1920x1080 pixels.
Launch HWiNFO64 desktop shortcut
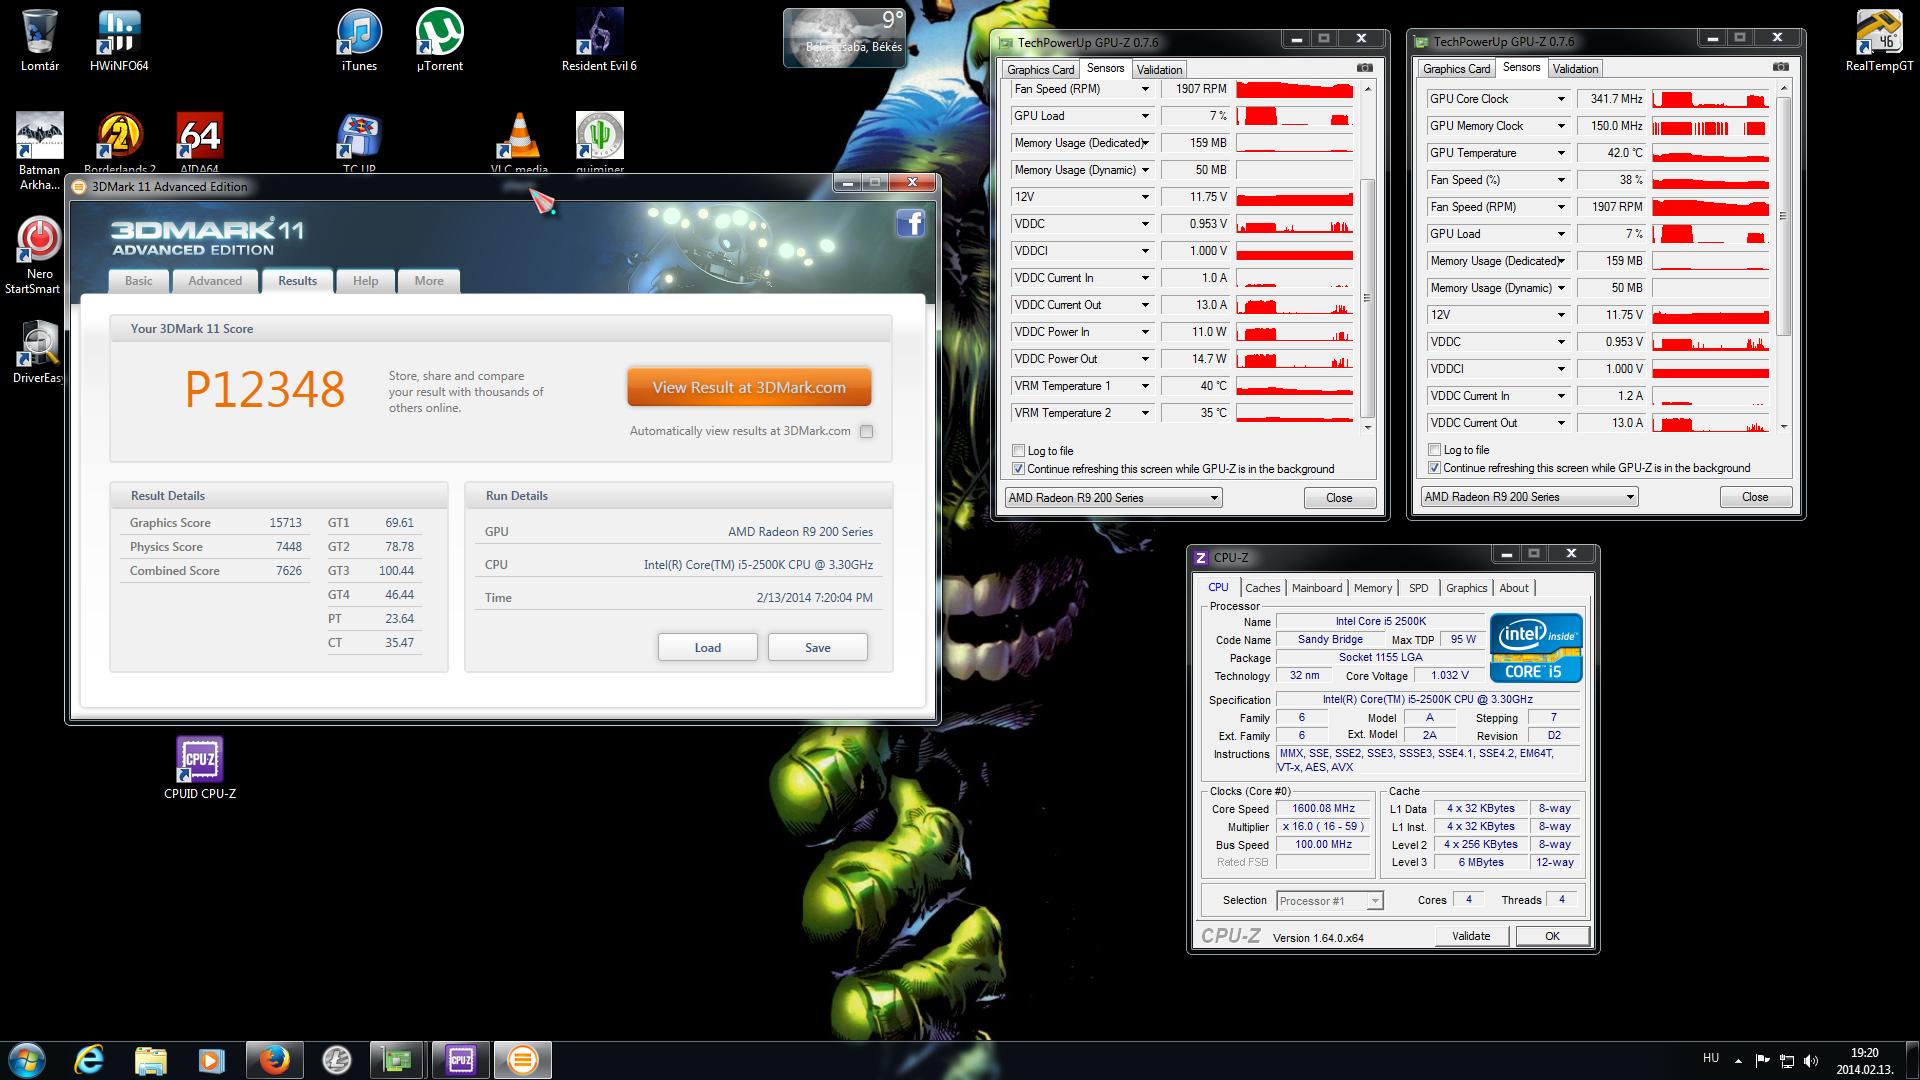coord(119,40)
